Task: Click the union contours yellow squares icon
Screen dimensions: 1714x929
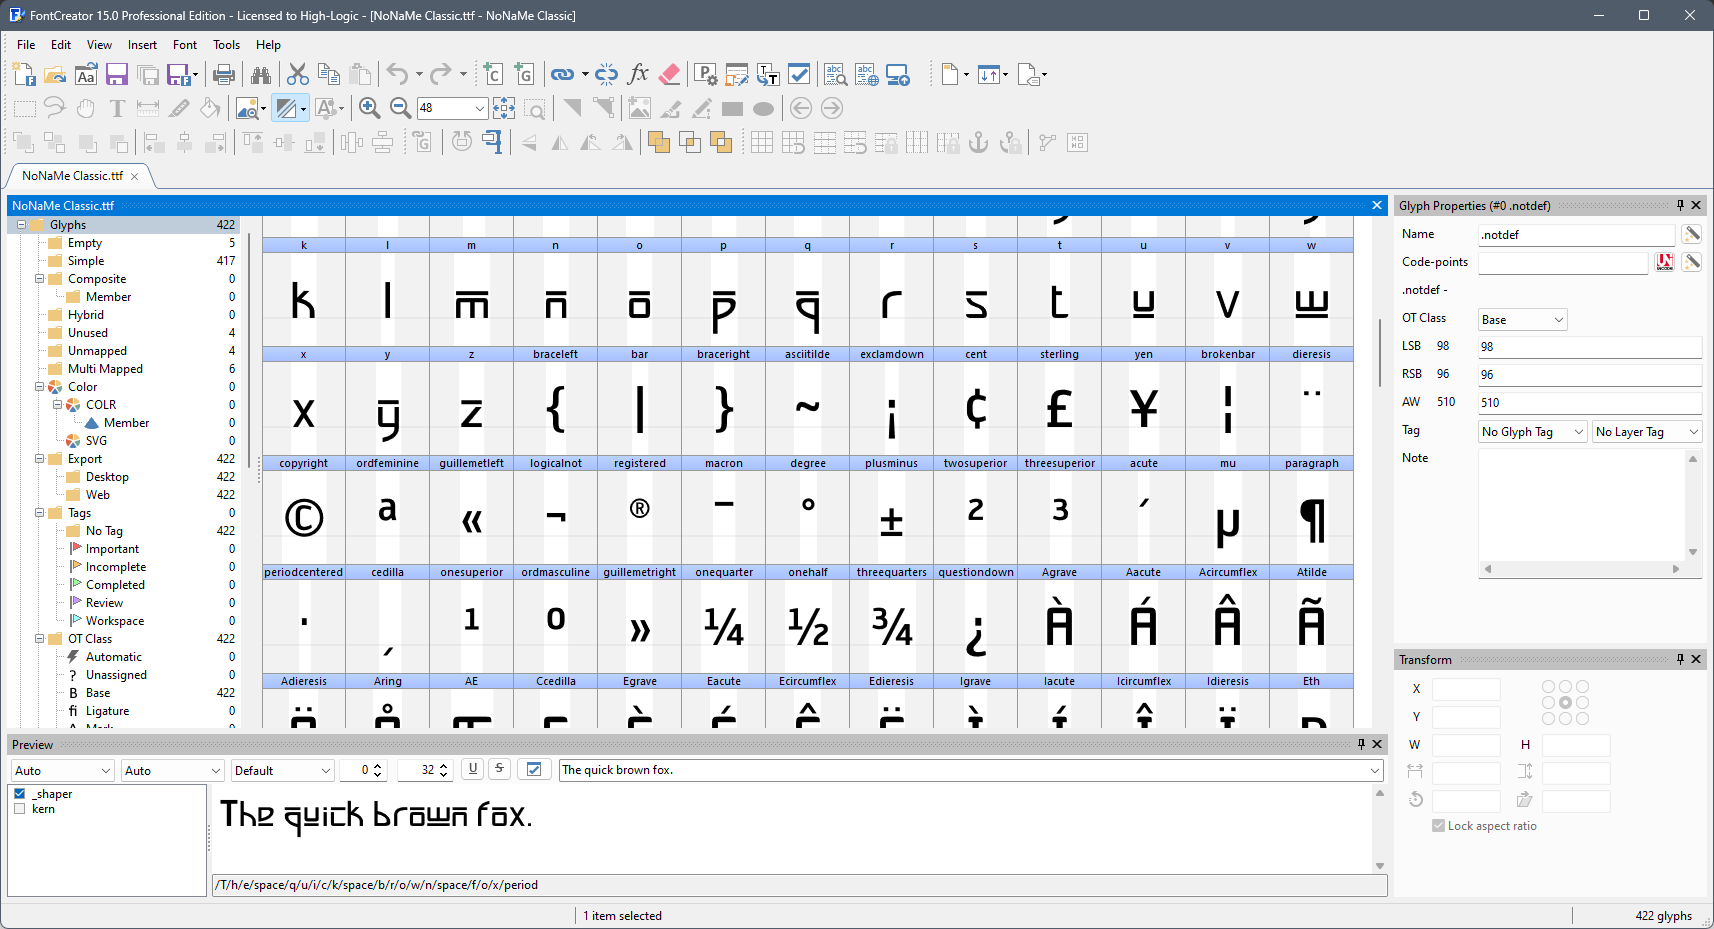Action: tap(659, 143)
